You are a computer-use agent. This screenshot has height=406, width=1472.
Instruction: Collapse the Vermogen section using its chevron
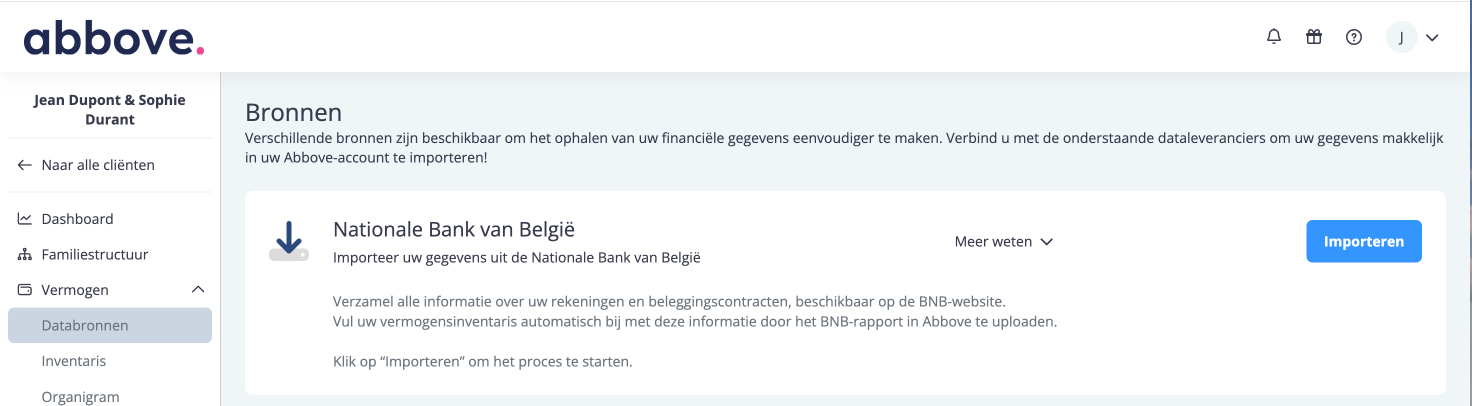pos(197,290)
